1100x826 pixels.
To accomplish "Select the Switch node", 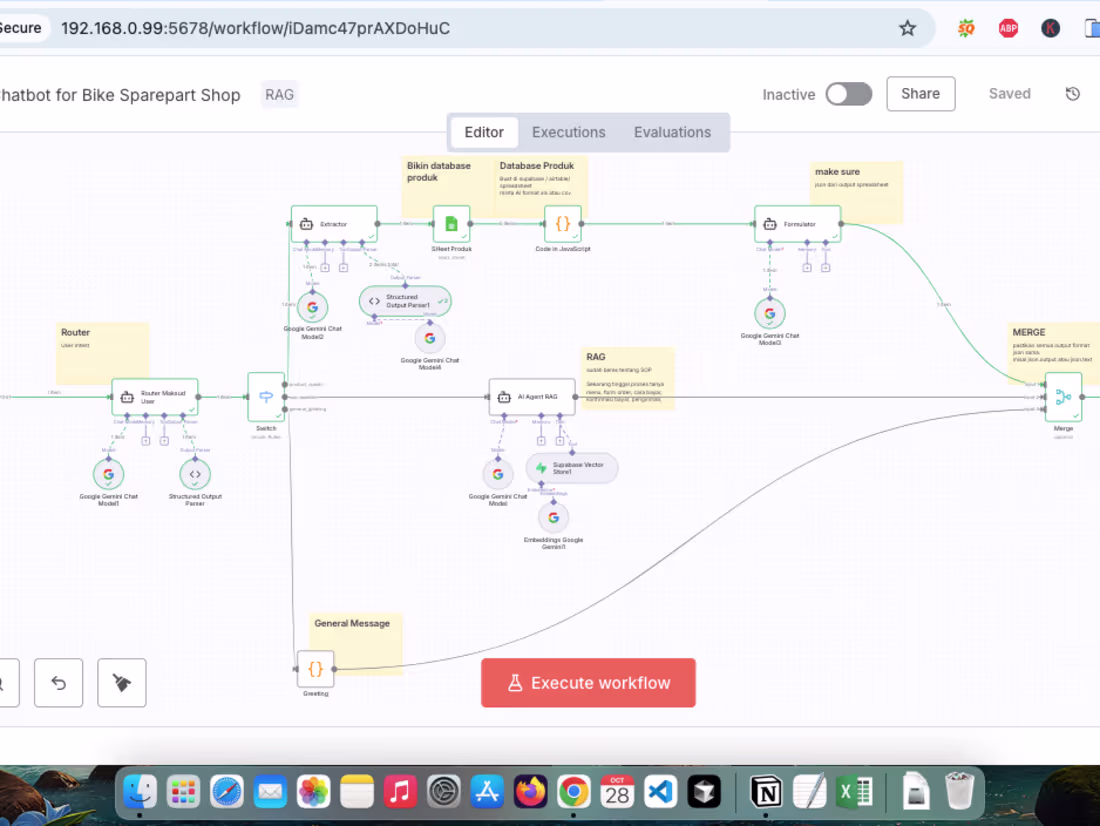I will (x=265, y=399).
